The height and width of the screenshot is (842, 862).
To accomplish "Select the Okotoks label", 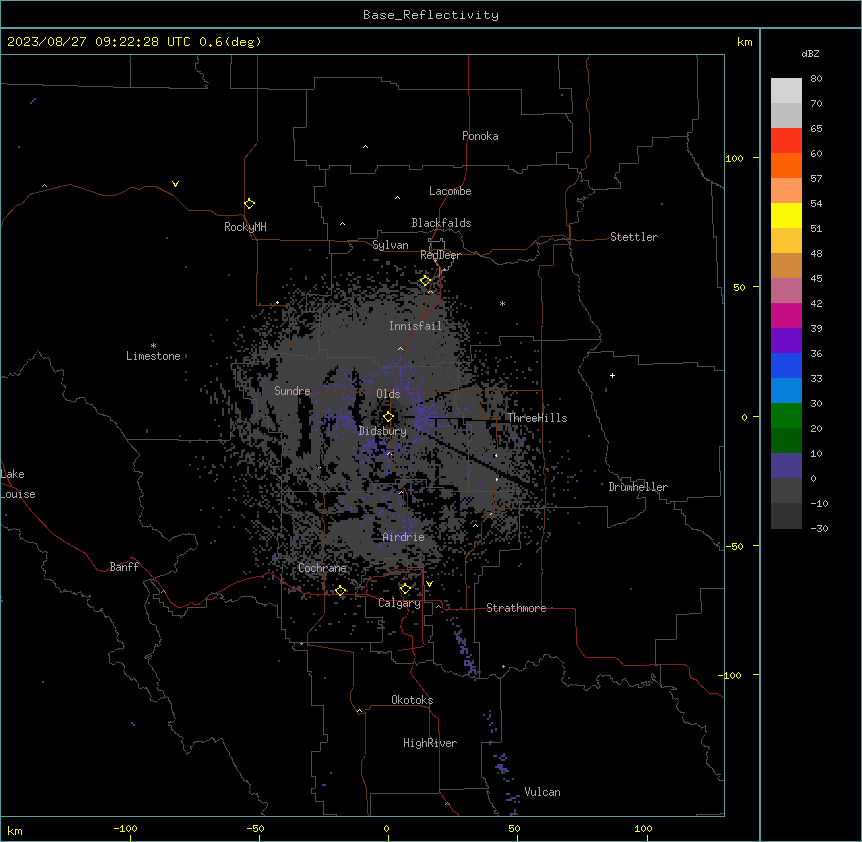I will [412, 700].
